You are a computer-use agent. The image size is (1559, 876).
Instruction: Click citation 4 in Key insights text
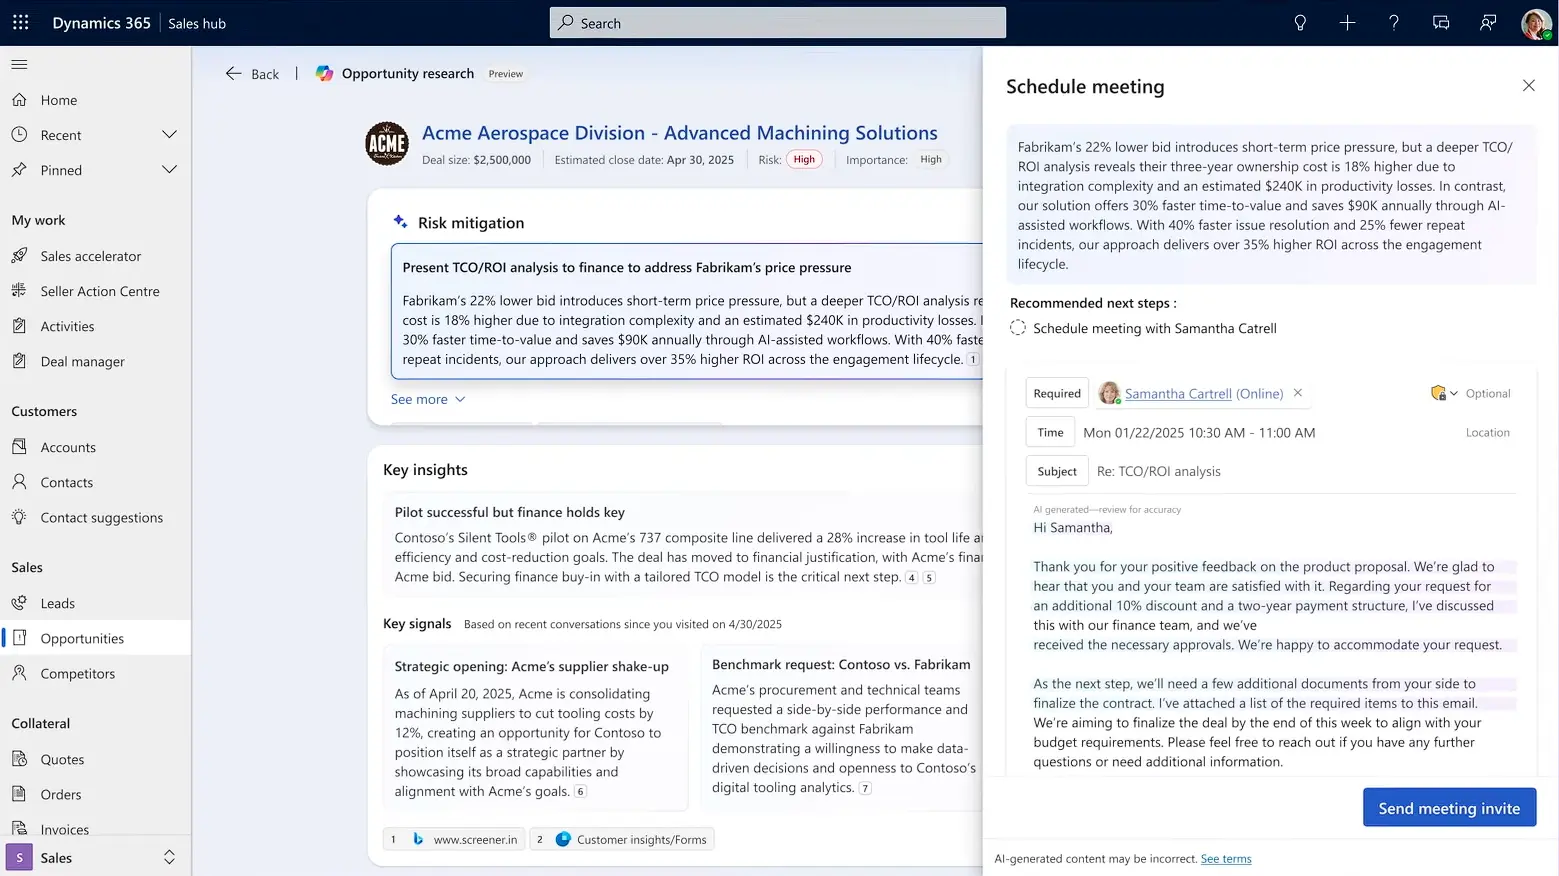pos(911,577)
